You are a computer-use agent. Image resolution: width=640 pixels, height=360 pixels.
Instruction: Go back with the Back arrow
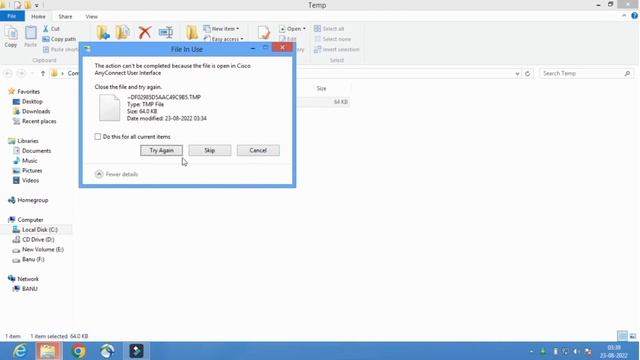pos(8,73)
